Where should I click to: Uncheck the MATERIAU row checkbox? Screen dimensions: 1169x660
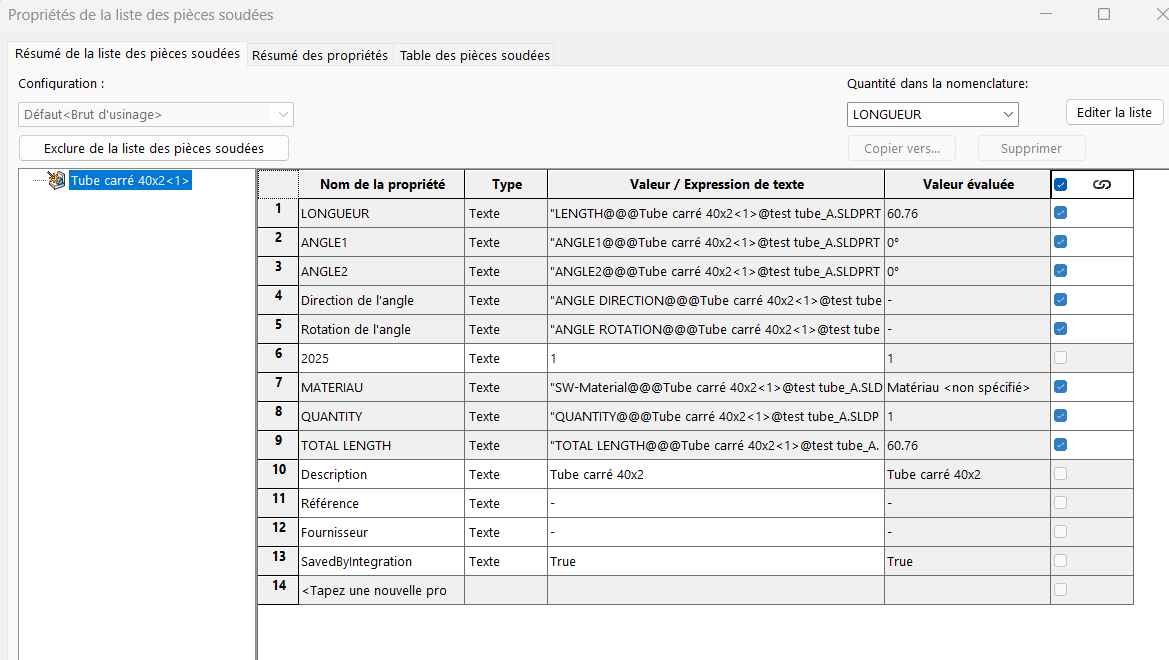[1060, 387]
